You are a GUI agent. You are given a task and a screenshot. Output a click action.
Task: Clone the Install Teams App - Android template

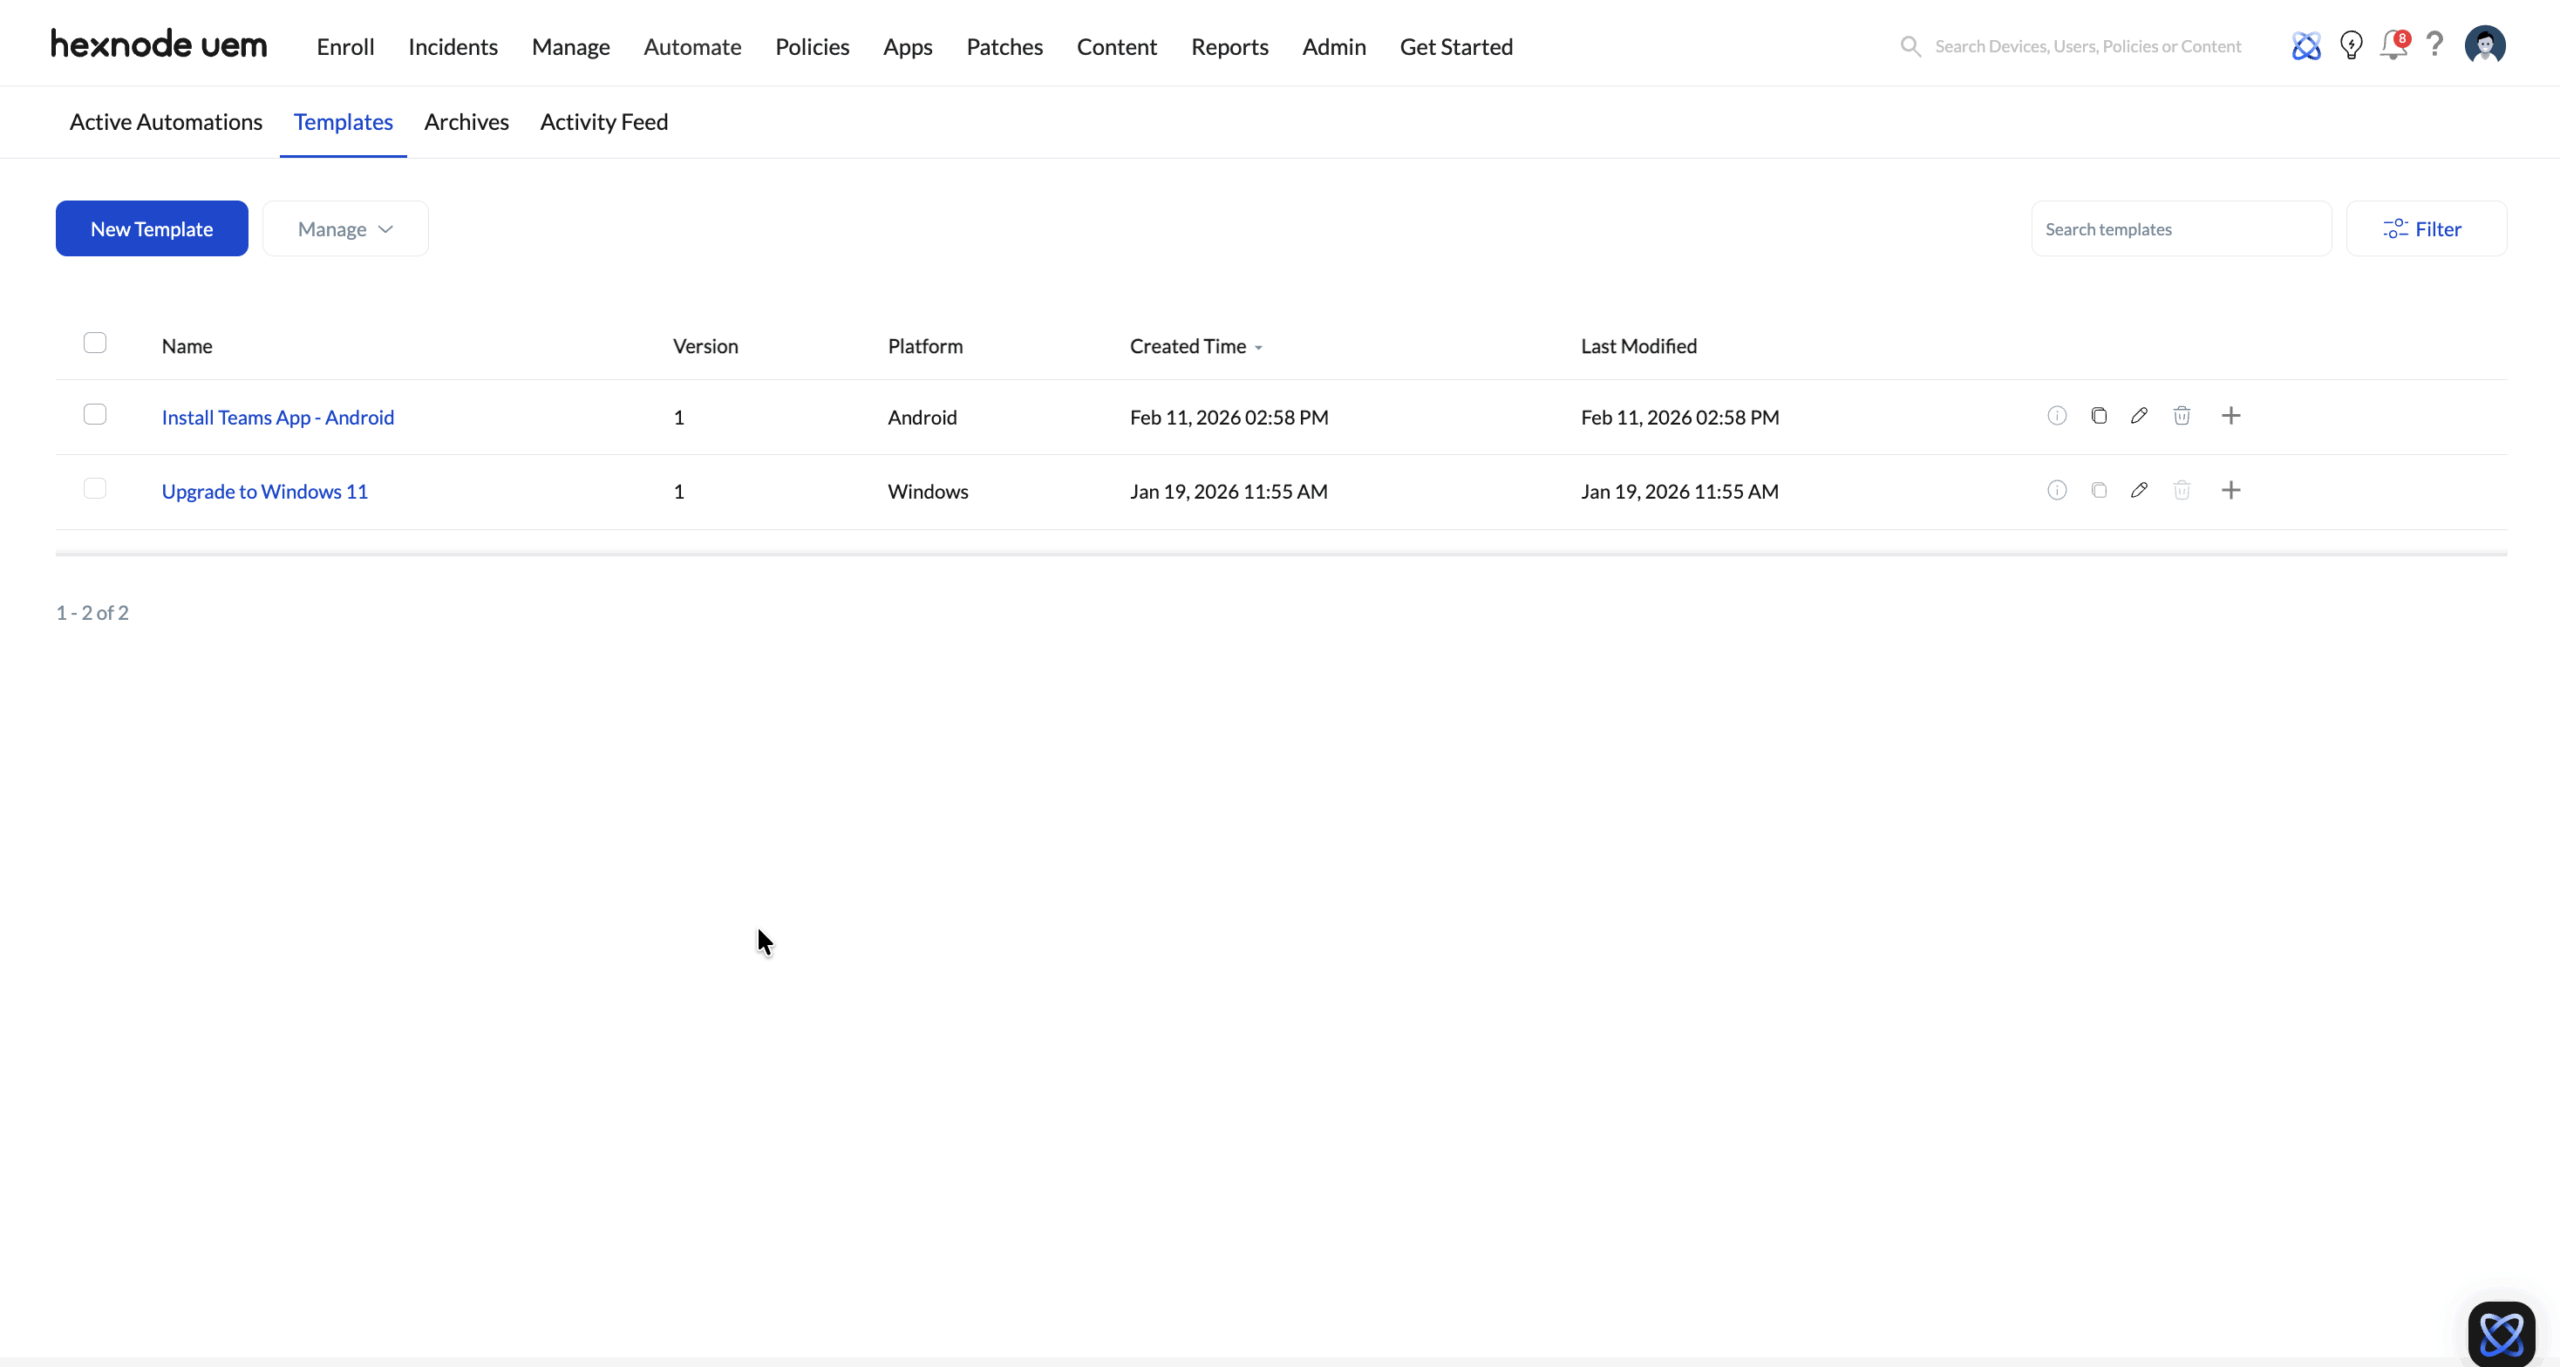click(2098, 416)
